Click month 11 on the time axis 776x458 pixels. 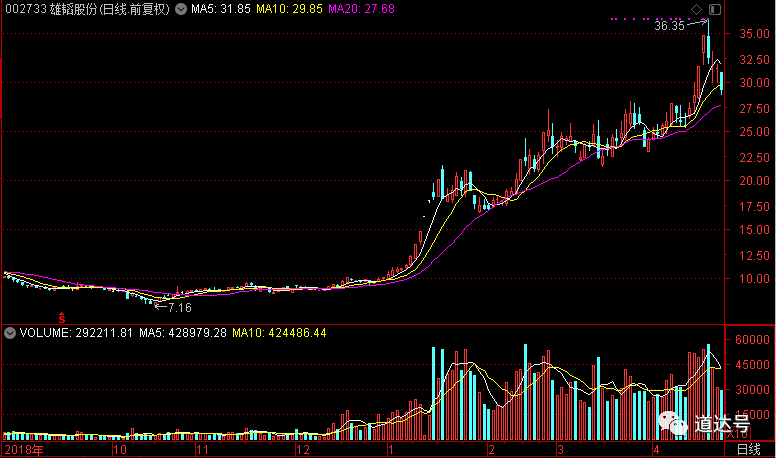pos(202,450)
